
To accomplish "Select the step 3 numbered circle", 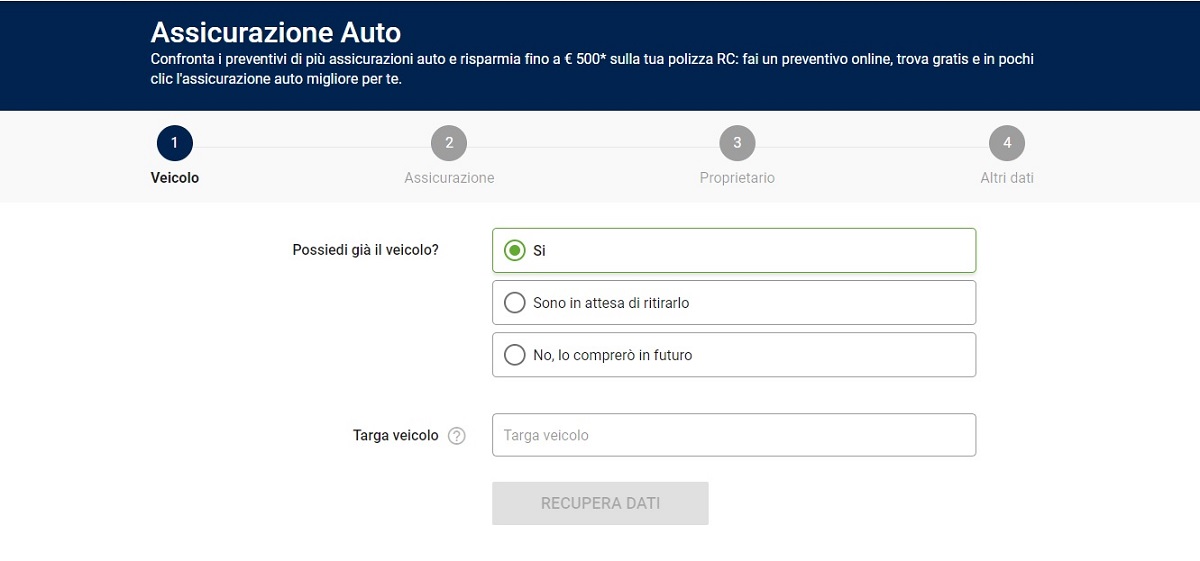I will click(737, 143).
